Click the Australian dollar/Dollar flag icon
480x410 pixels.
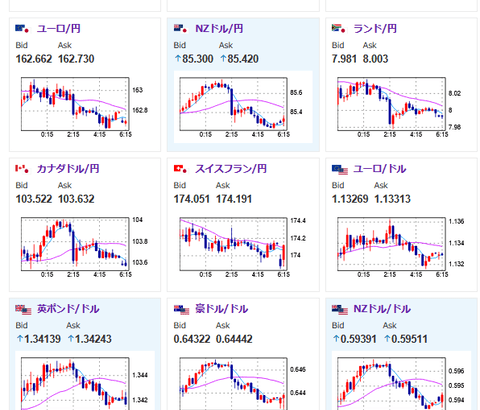point(182,310)
